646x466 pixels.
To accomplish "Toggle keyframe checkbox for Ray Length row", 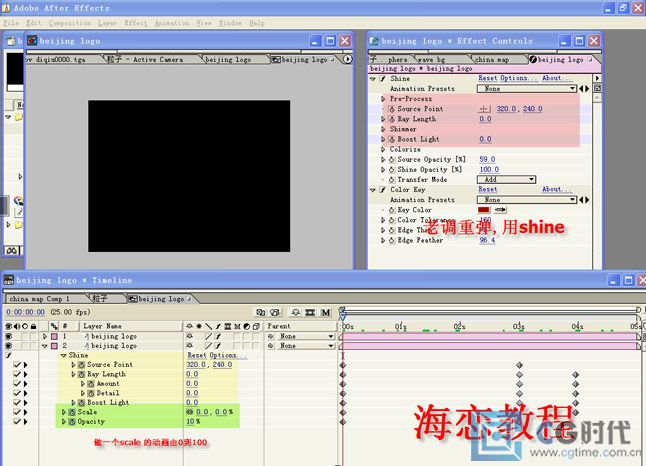I will tap(17, 374).
